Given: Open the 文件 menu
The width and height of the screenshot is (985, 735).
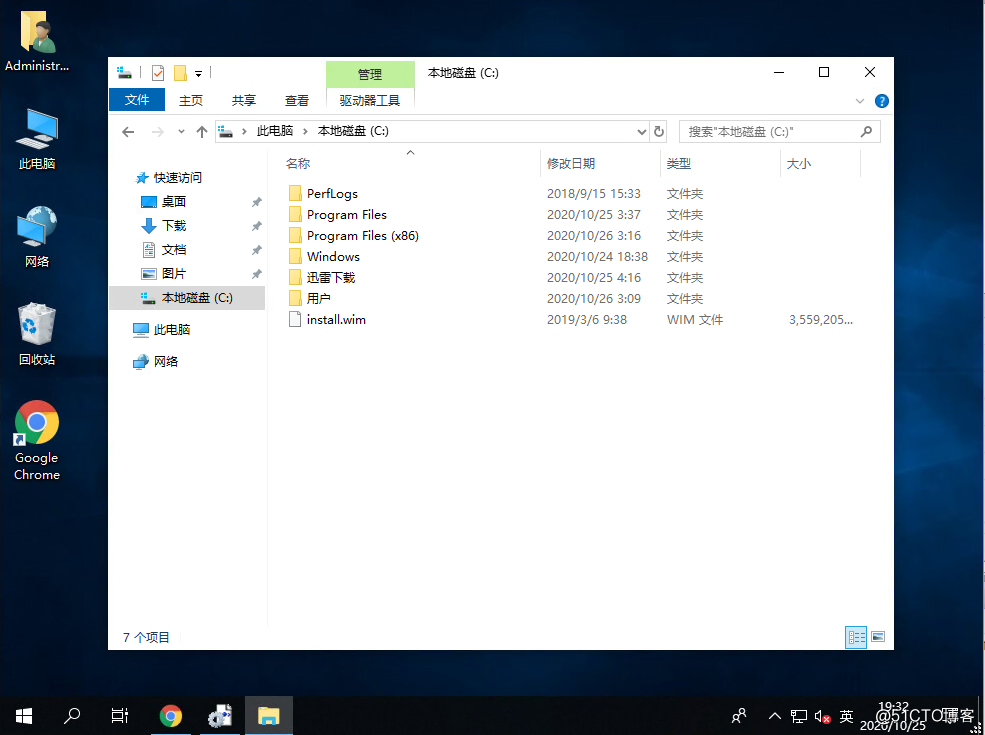Looking at the screenshot, I should coord(137,100).
